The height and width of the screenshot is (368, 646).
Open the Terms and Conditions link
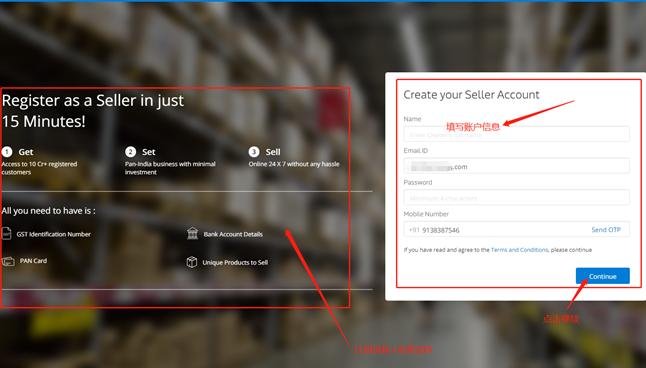coord(520,250)
